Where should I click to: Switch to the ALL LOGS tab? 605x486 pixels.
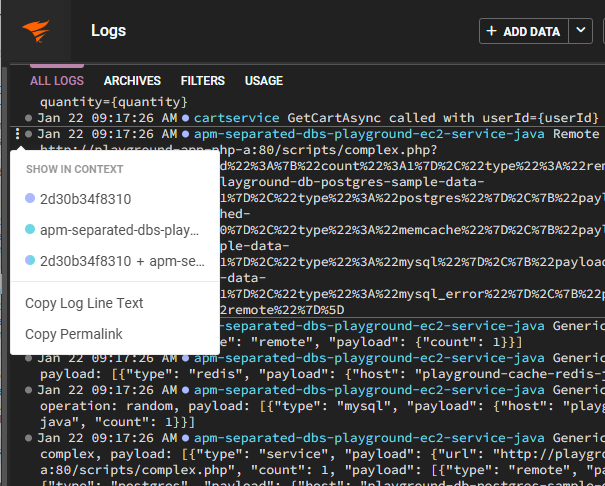tap(57, 81)
